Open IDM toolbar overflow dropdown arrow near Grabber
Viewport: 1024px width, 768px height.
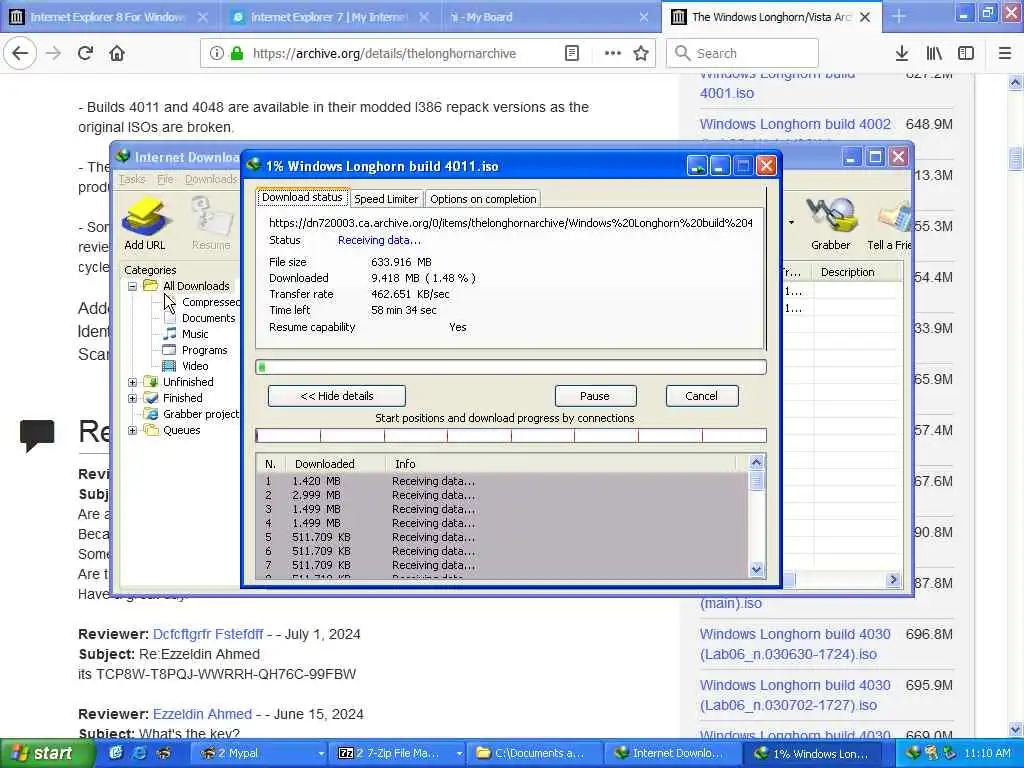click(792, 223)
